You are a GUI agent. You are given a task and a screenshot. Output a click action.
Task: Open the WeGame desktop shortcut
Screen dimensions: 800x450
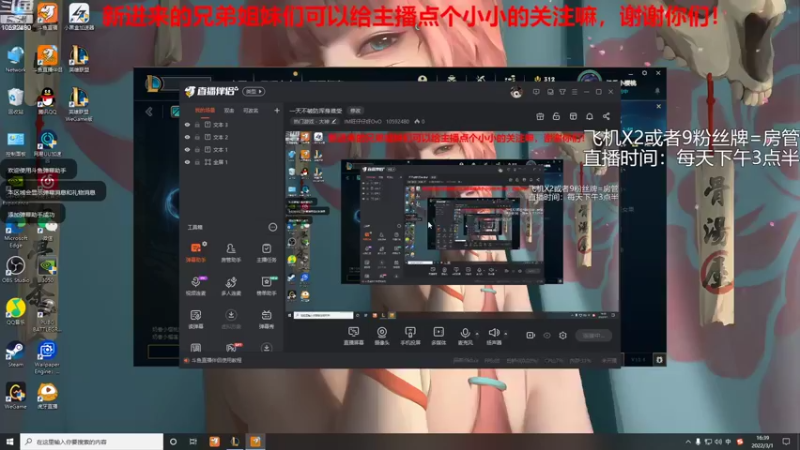click(15, 396)
